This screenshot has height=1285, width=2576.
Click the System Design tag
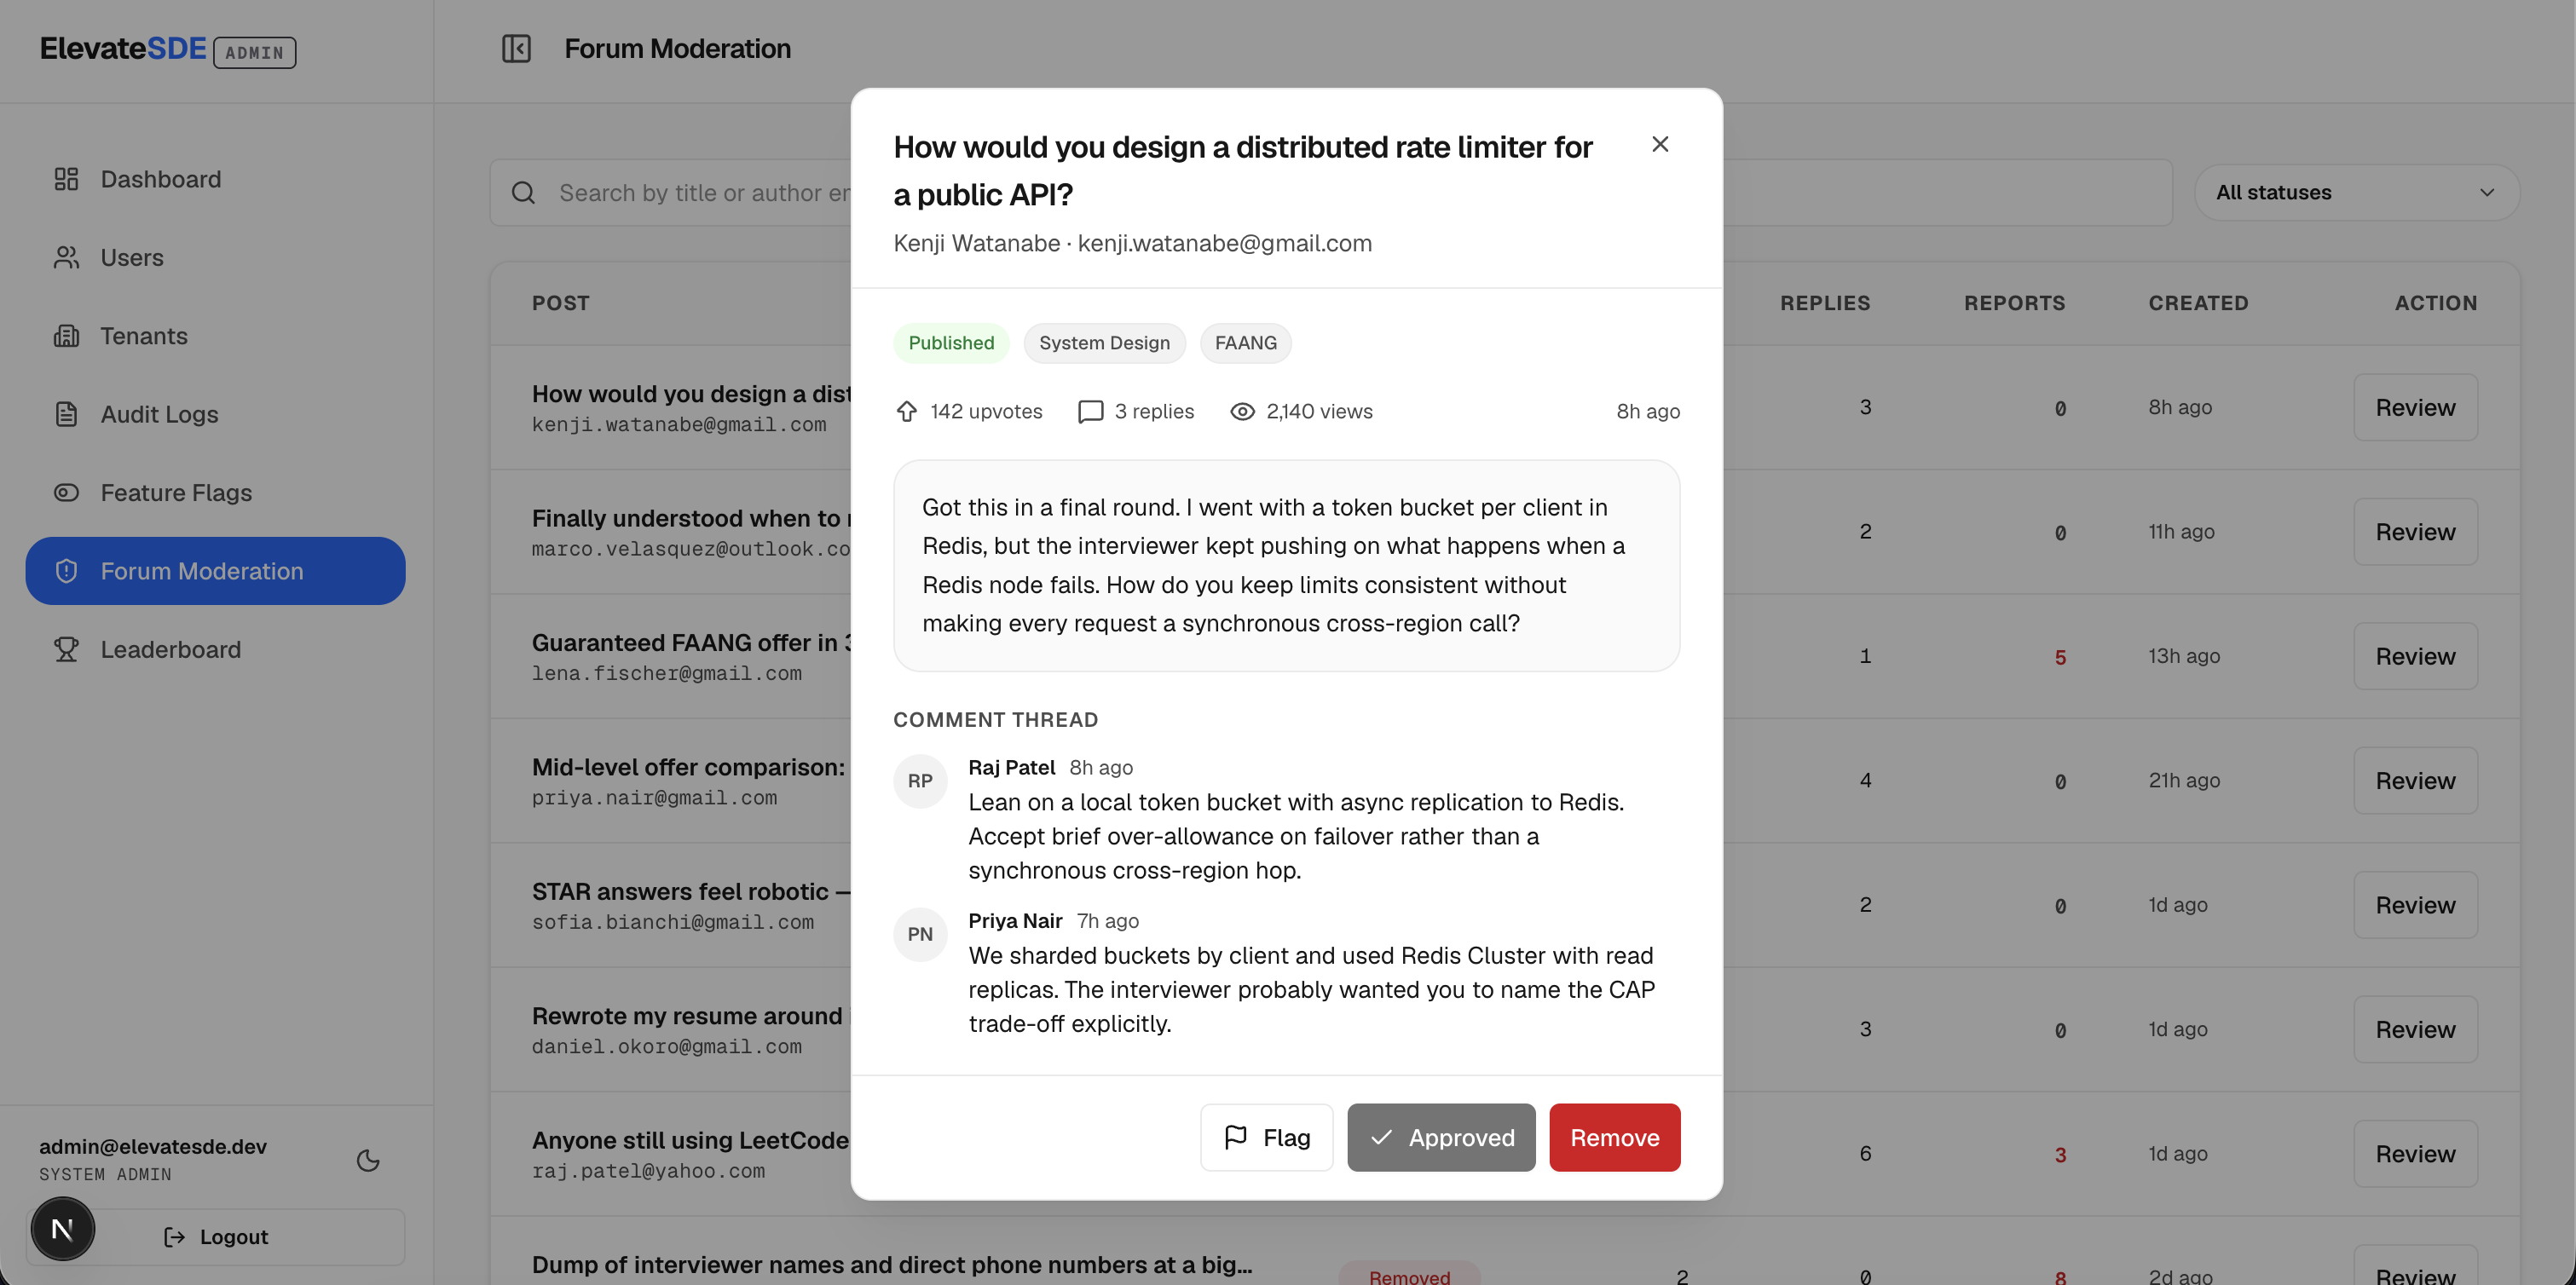point(1104,343)
